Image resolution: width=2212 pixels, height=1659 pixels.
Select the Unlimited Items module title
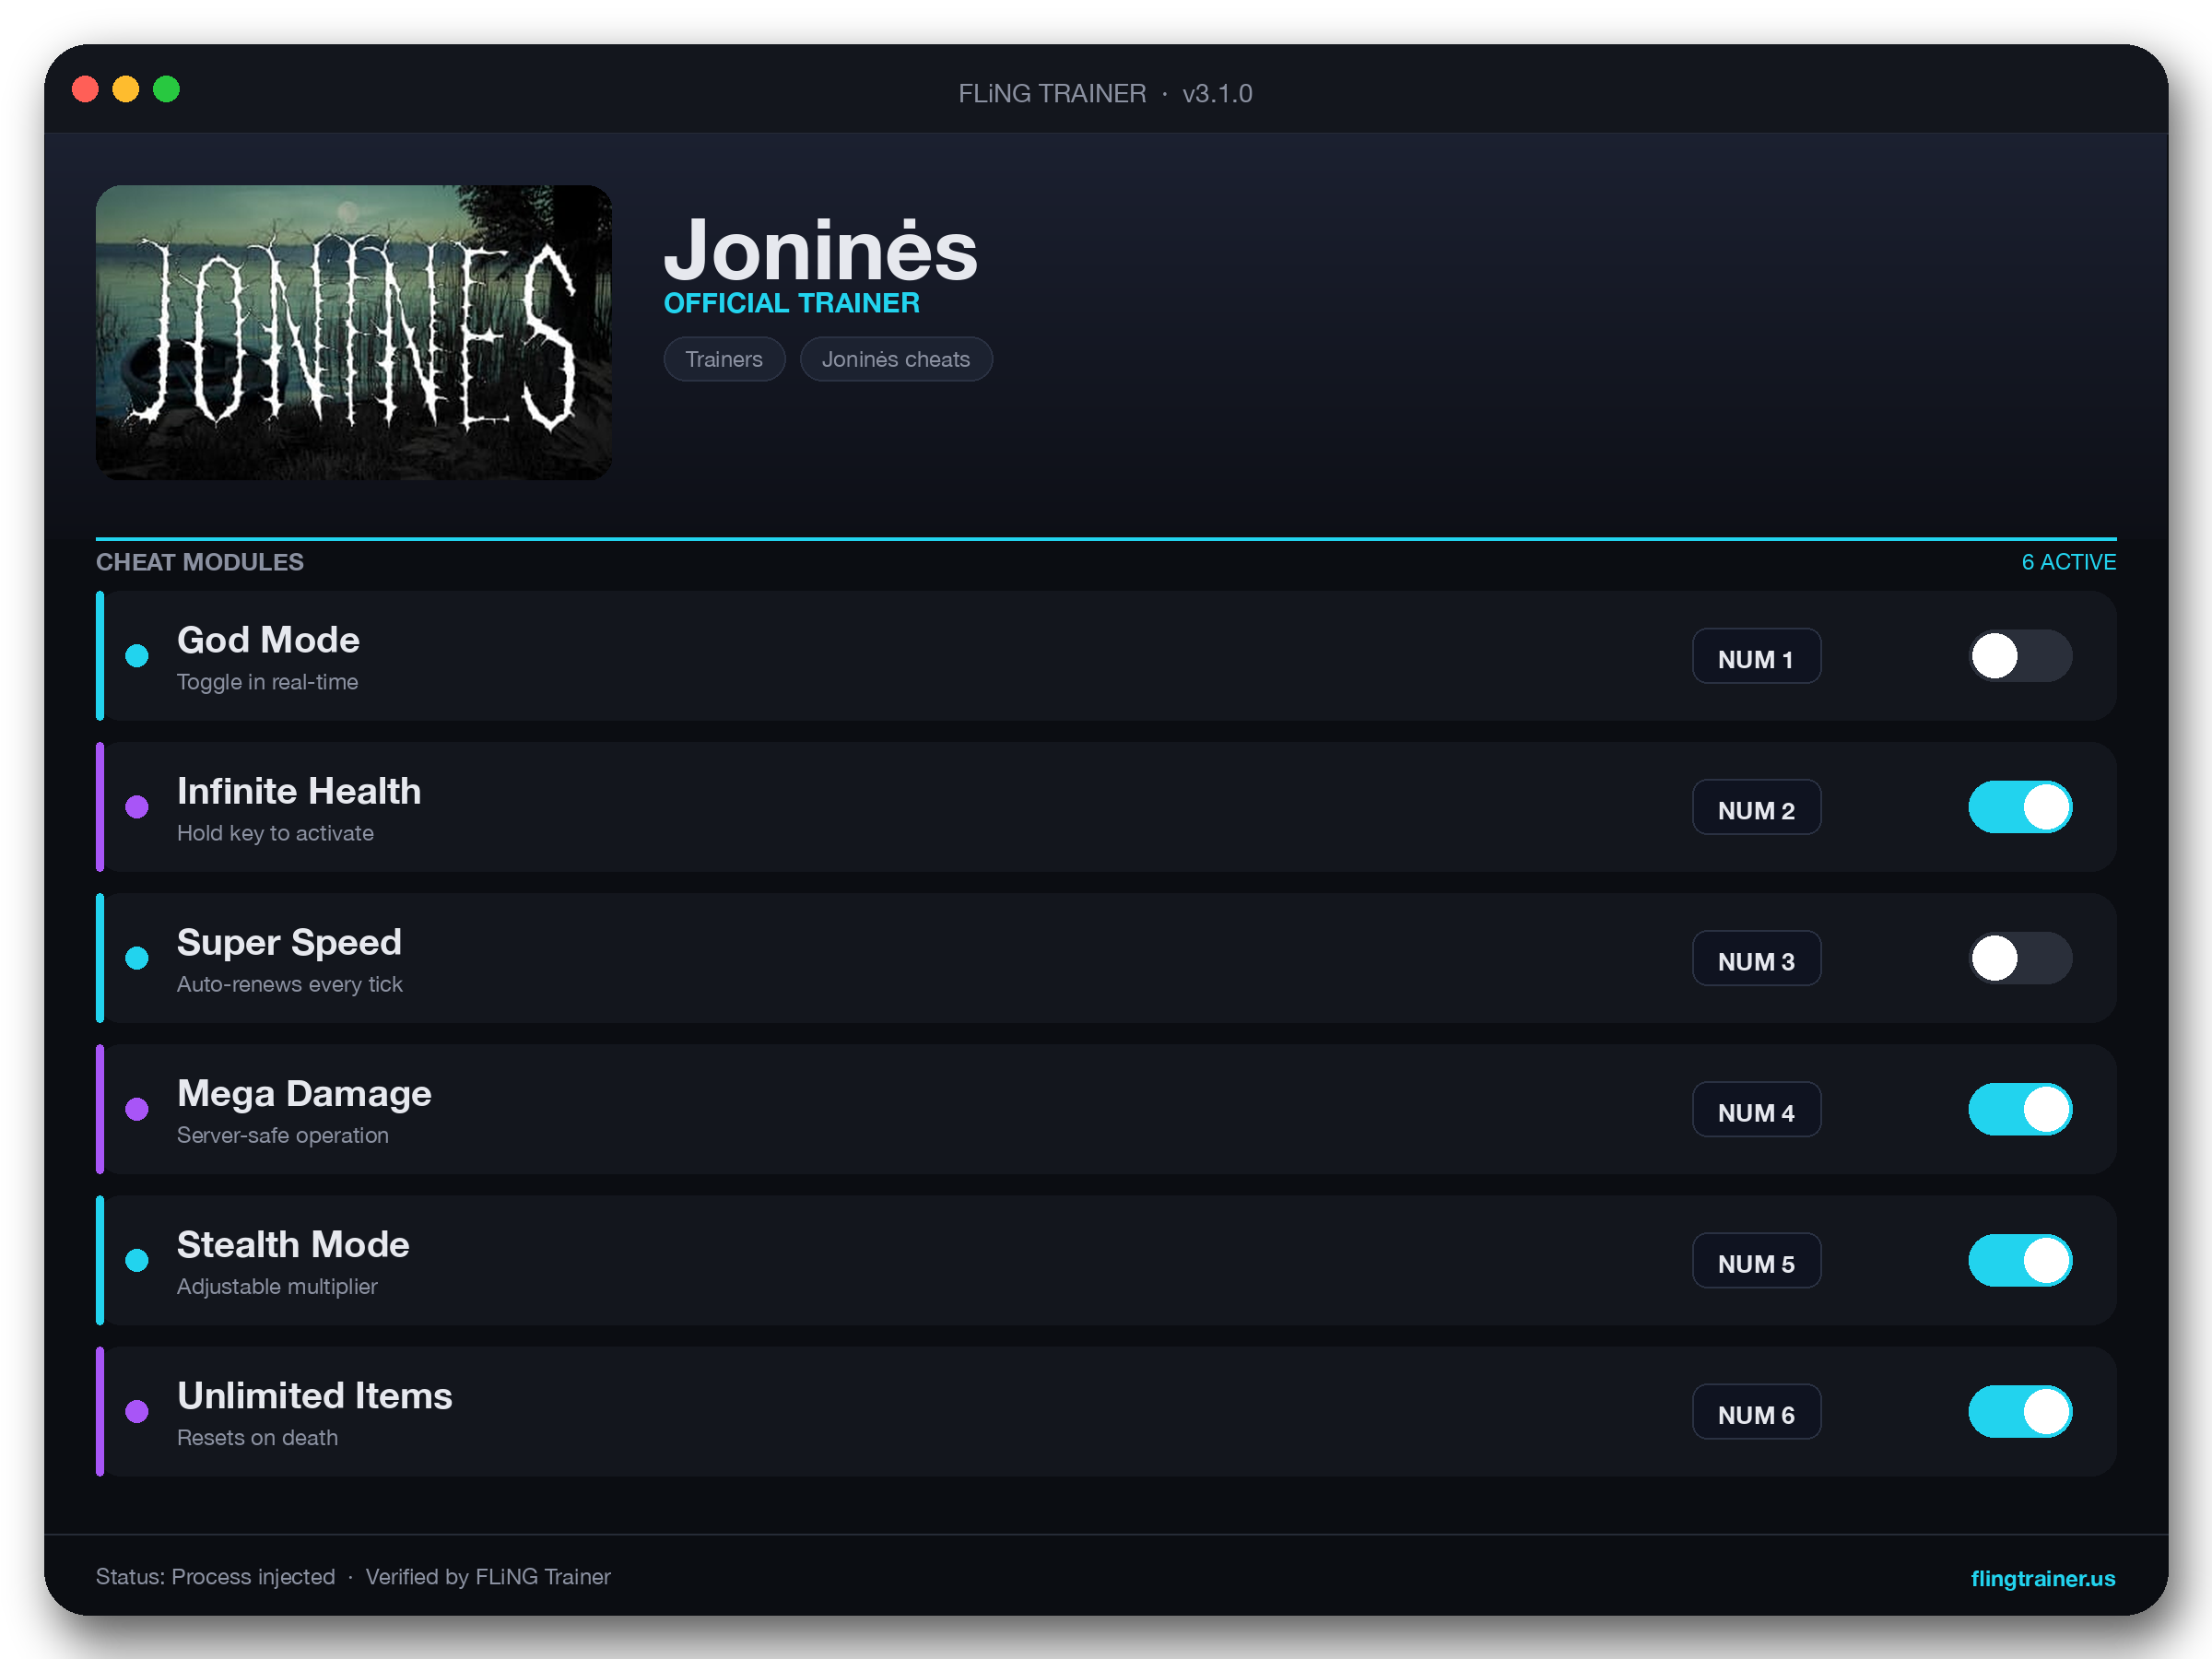[x=315, y=1395]
